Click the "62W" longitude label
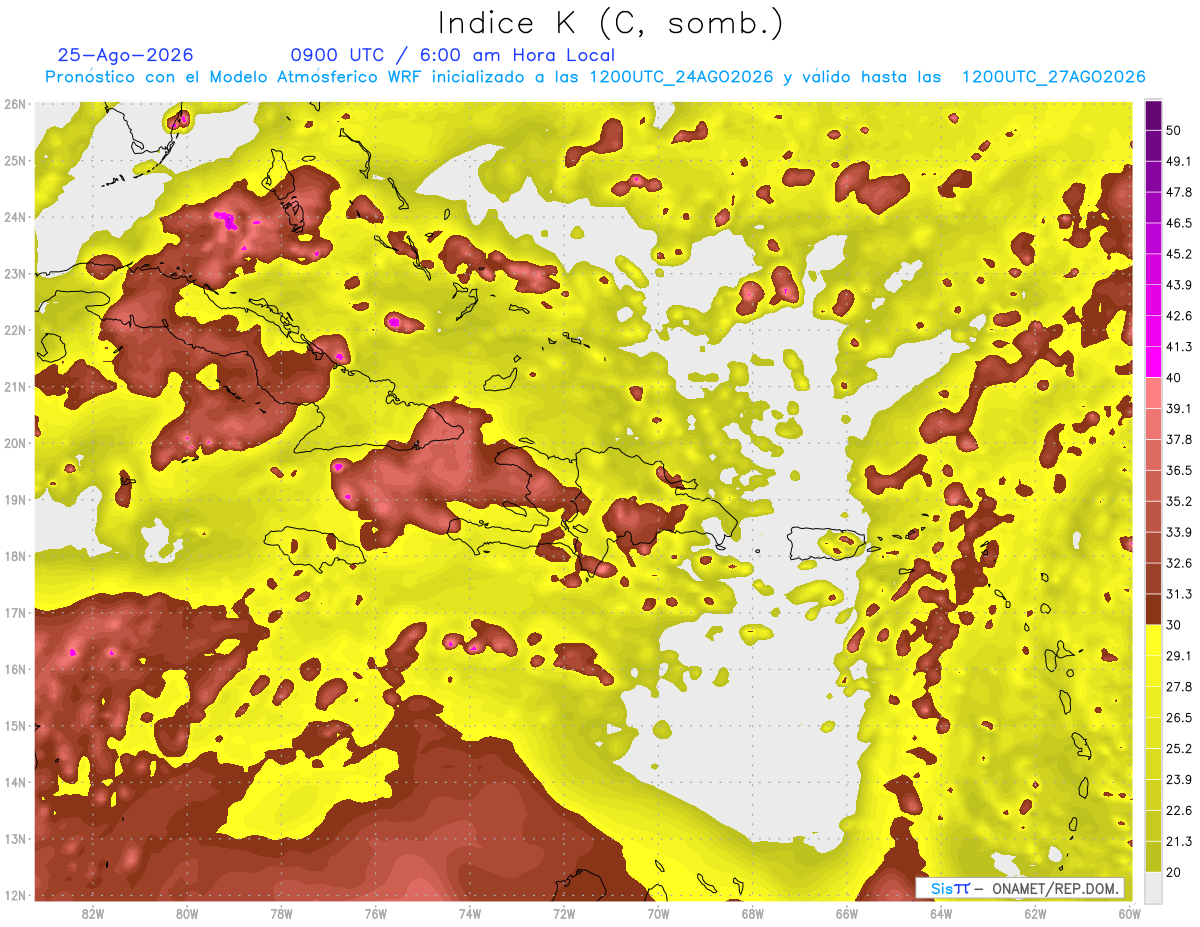 click(1035, 913)
